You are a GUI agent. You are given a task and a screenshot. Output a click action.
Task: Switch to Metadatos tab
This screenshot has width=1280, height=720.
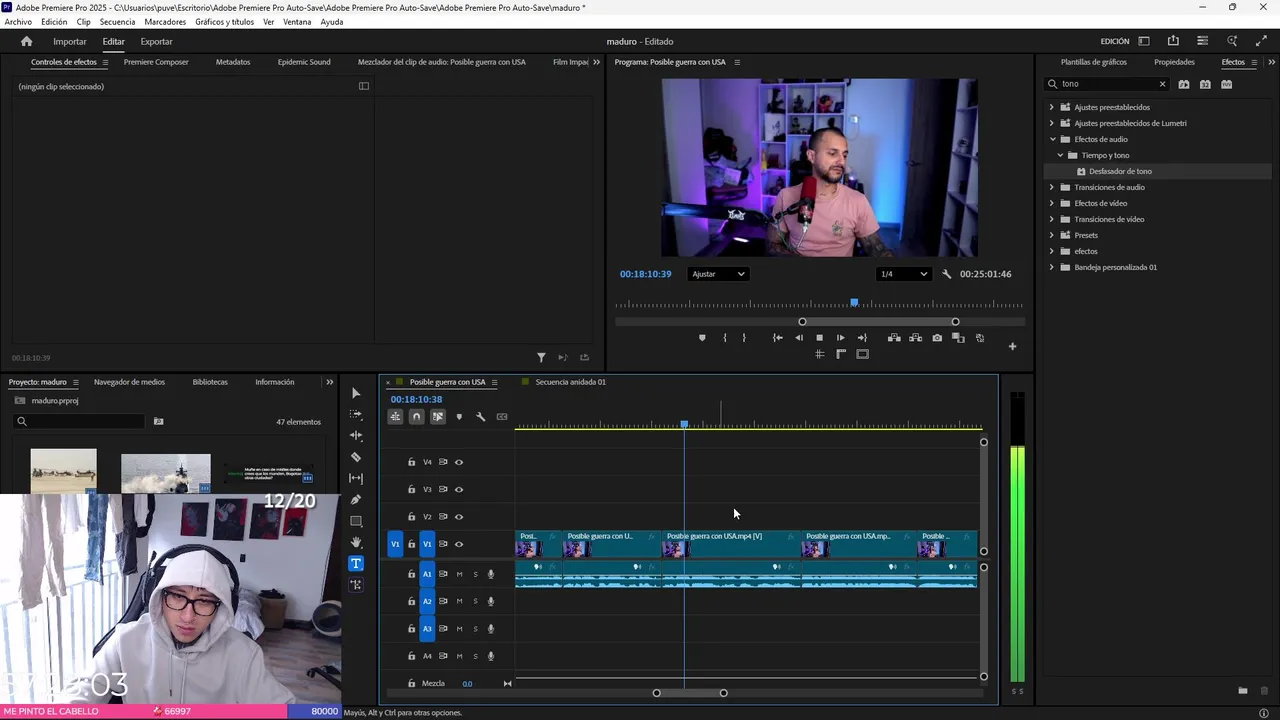[x=233, y=62]
